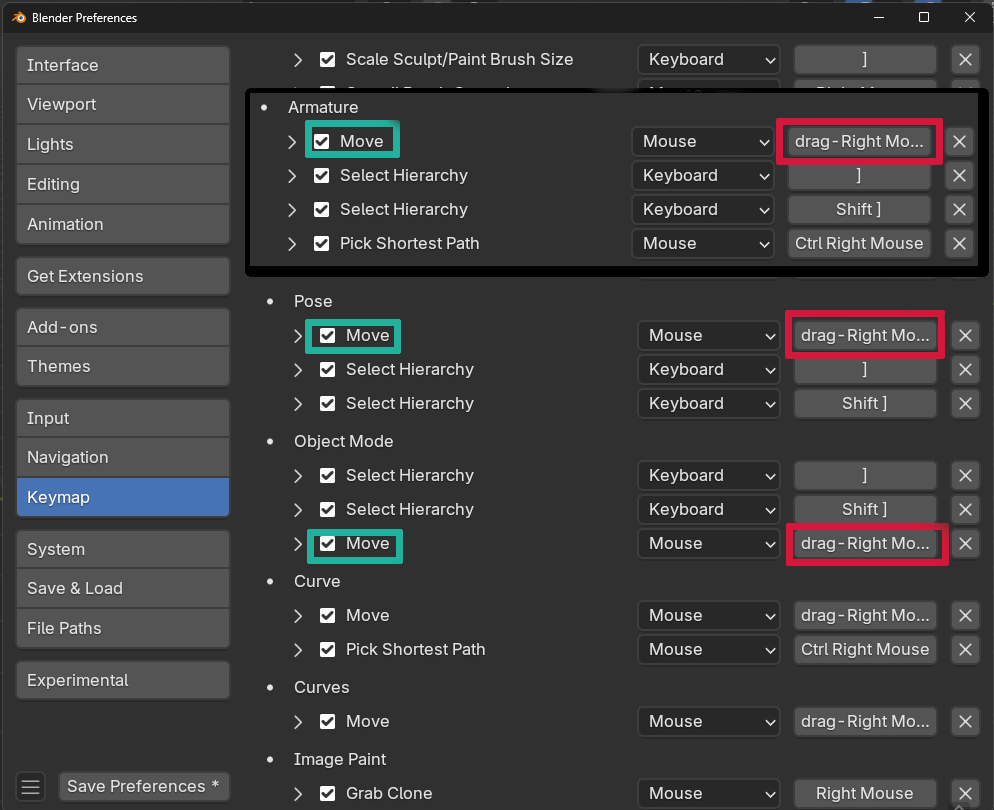Delete the Pick Shortest Path Armature binding
The image size is (994, 810).
click(x=959, y=243)
